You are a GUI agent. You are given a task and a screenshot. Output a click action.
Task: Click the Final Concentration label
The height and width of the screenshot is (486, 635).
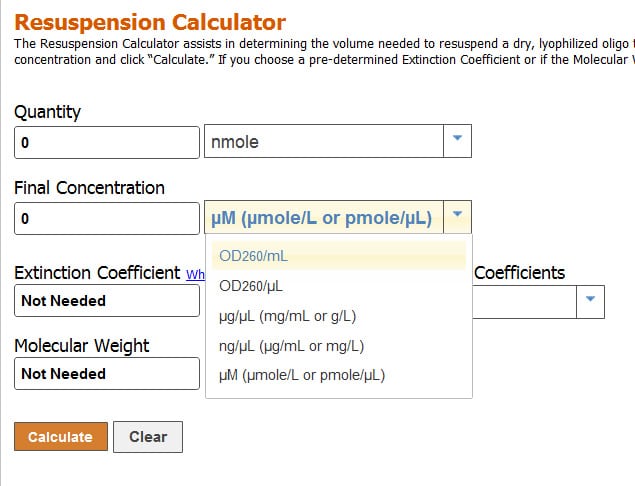89,188
